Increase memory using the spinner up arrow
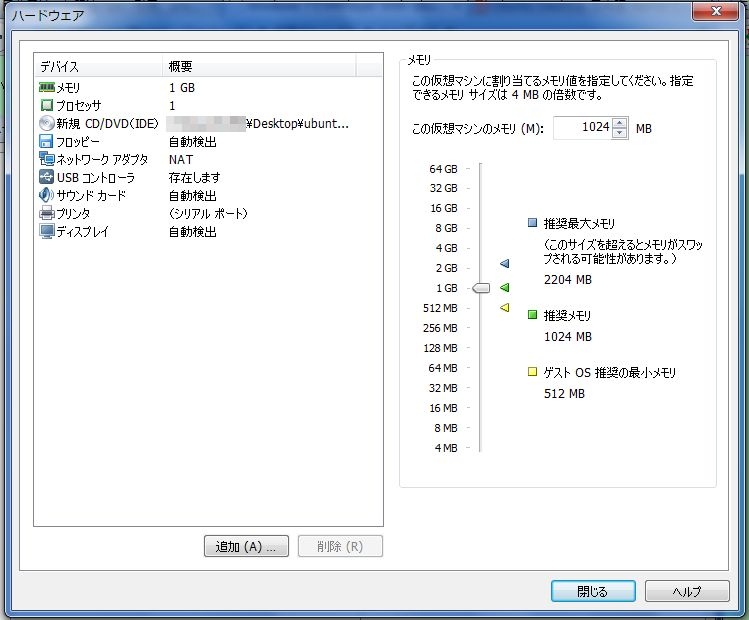Viewport: 749px width, 620px height. coord(620,123)
